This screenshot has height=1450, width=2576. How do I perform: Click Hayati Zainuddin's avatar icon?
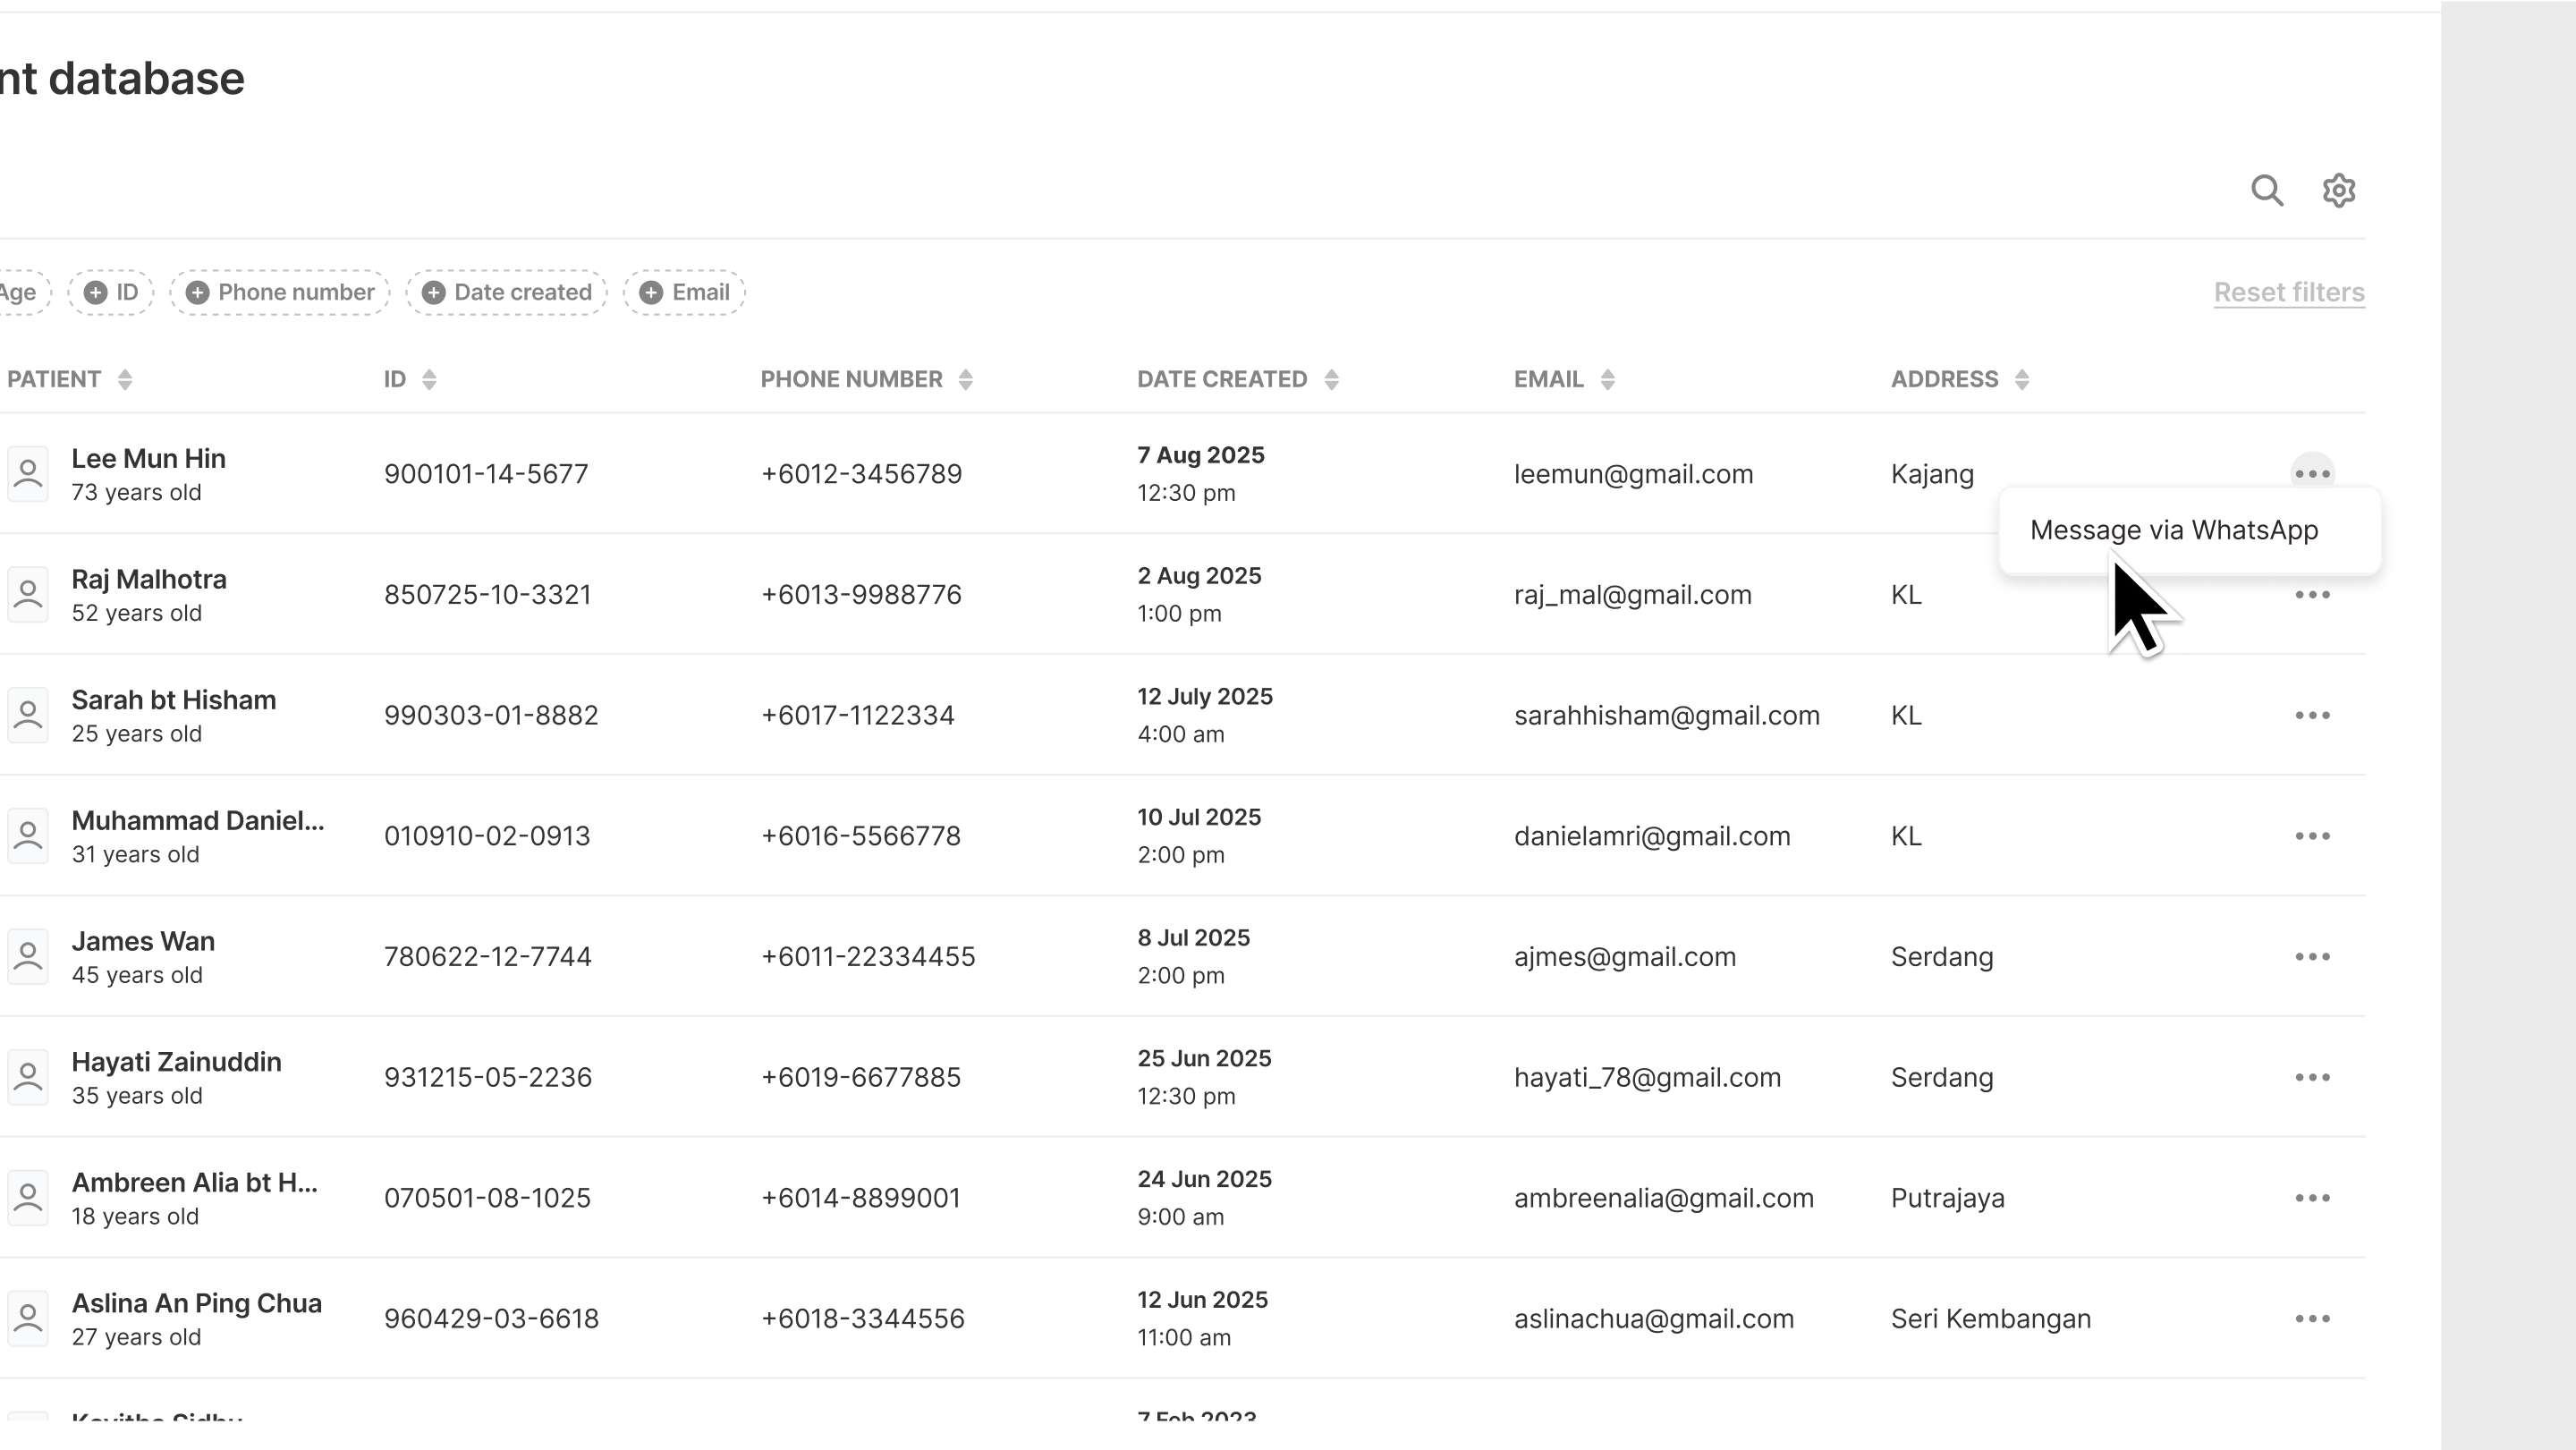pyautogui.click(x=28, y=1077)
